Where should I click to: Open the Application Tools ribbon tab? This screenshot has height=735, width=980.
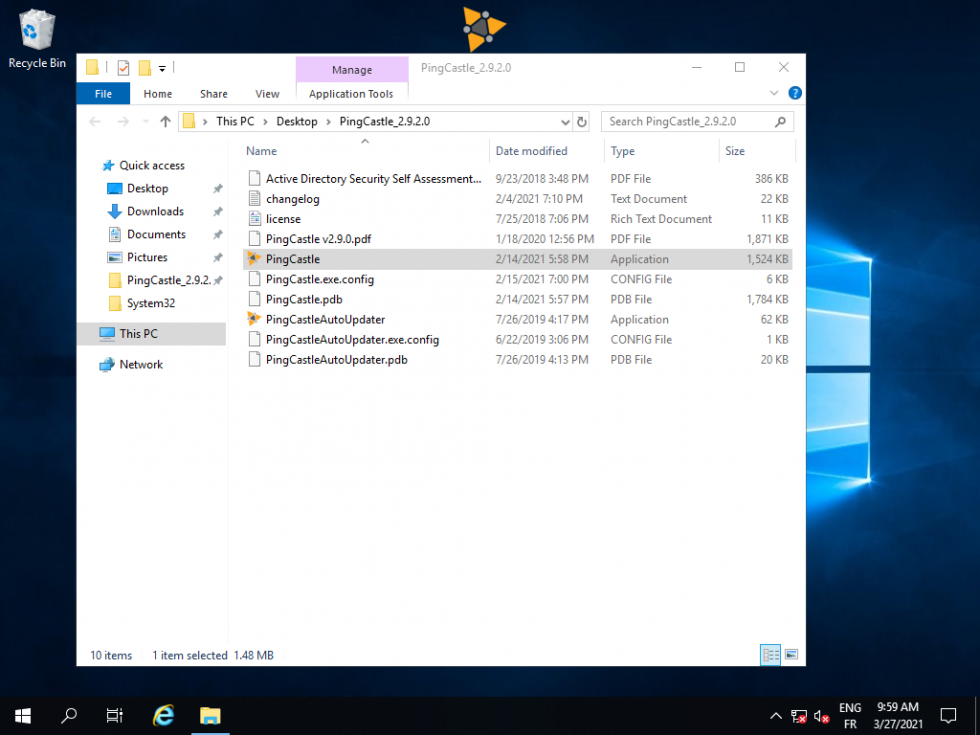[351, 93]
